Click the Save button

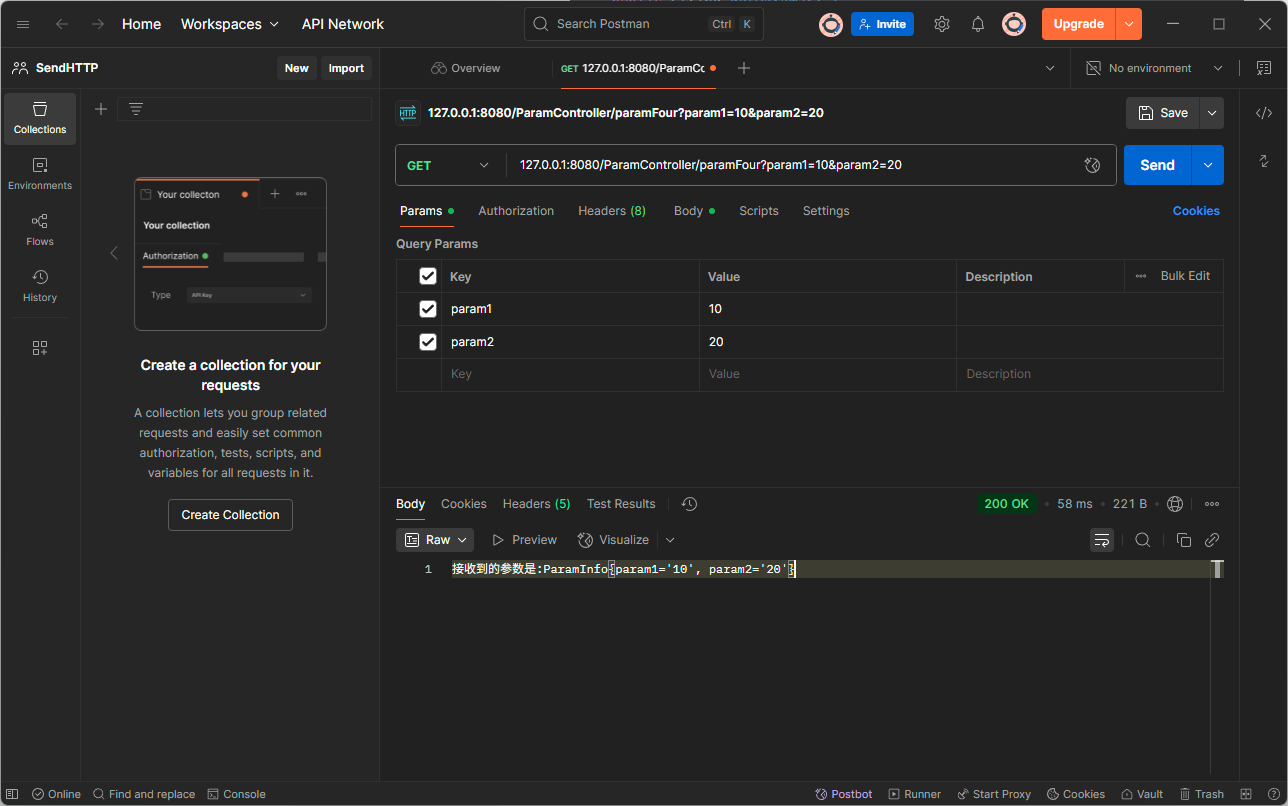coord(1163,113)
